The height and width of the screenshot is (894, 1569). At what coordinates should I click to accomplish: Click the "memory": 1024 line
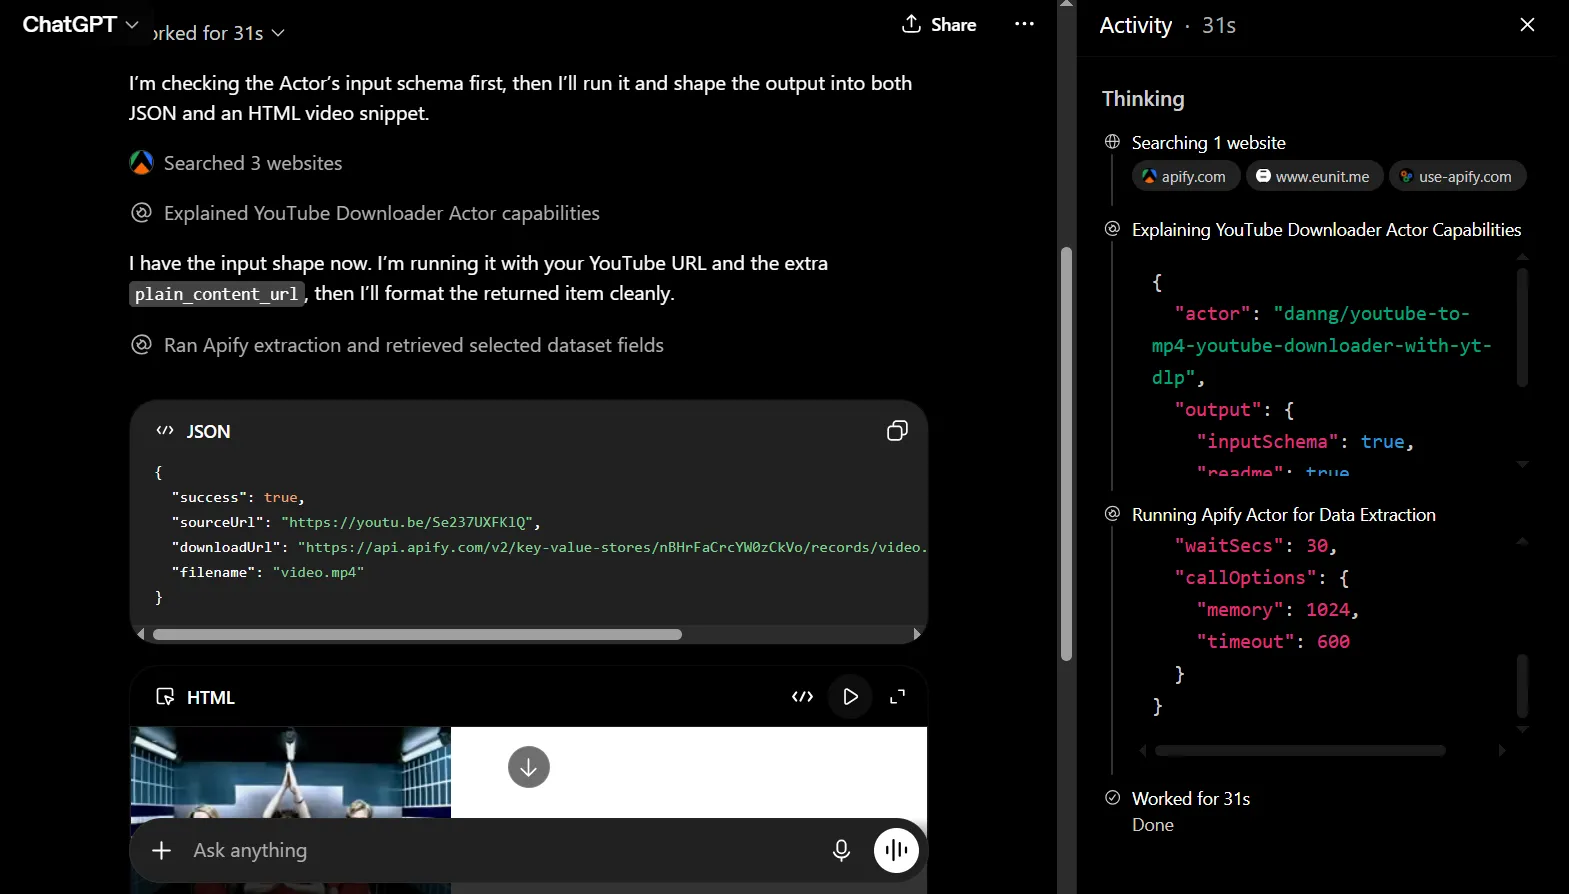pos(1277,610)
